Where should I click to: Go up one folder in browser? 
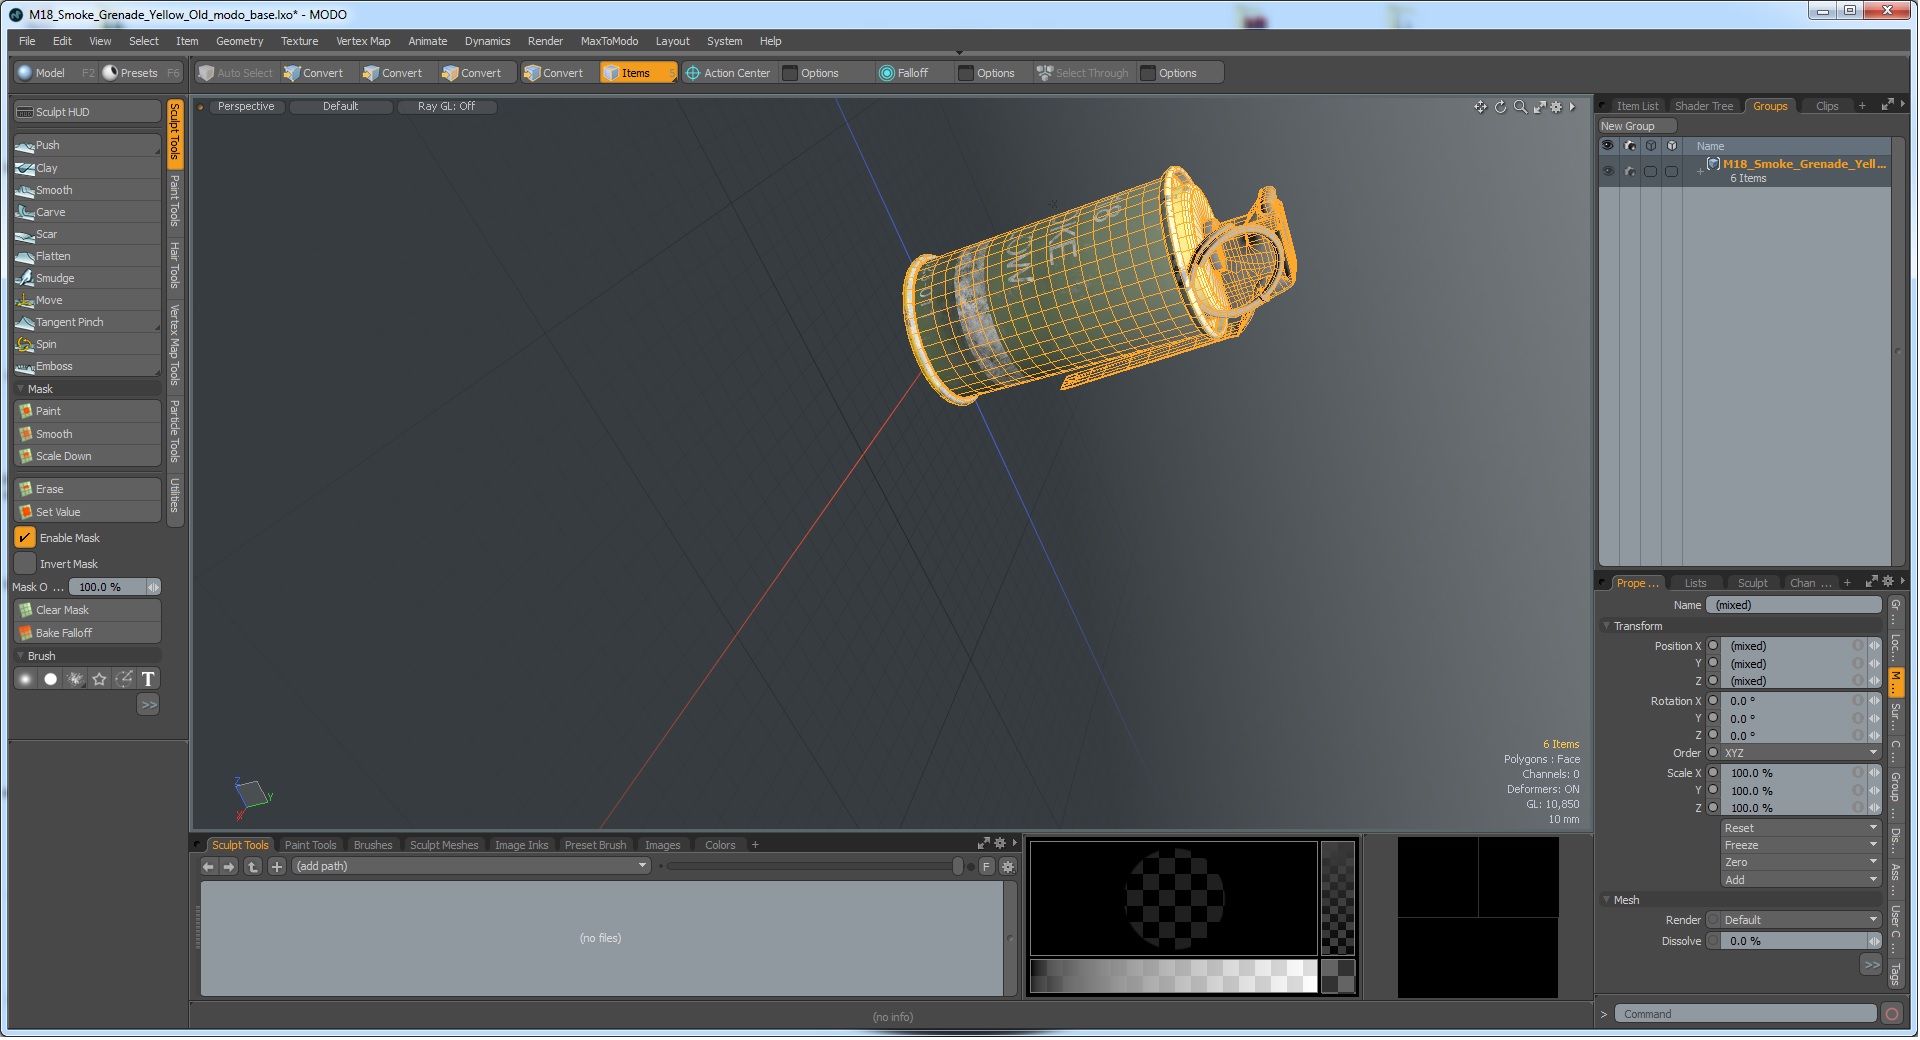[x=253, y=867]
